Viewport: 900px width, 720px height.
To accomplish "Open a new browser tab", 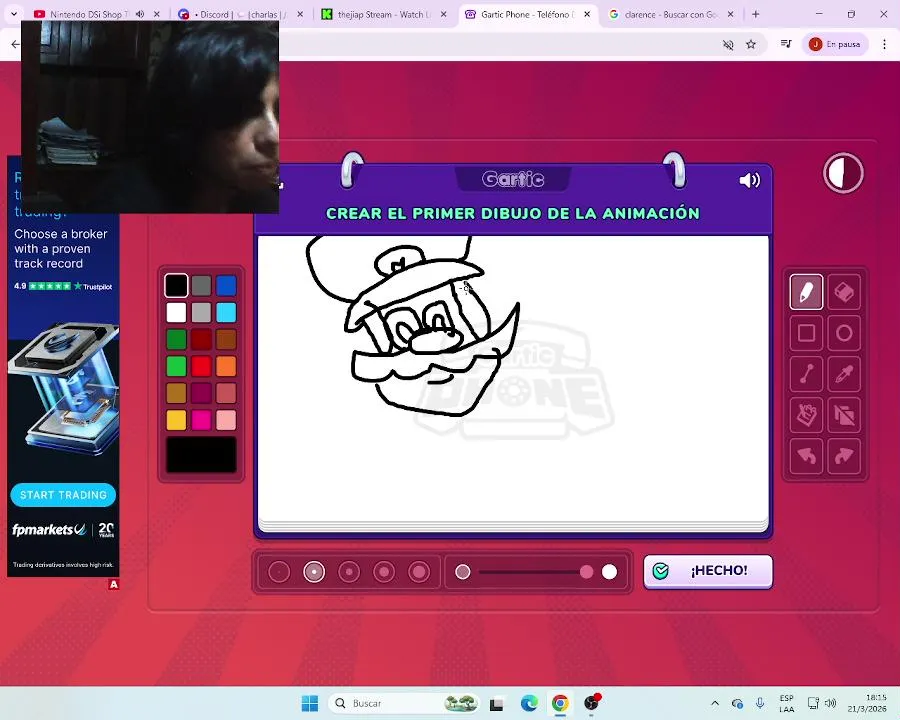I will point(755,14).
